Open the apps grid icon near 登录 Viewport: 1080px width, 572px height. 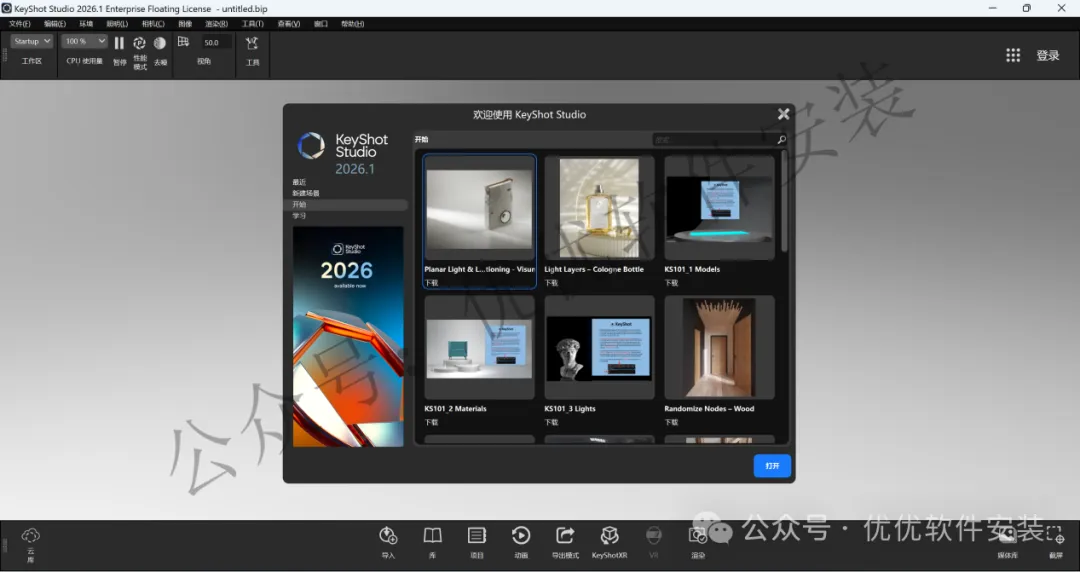pos(1012,56)
